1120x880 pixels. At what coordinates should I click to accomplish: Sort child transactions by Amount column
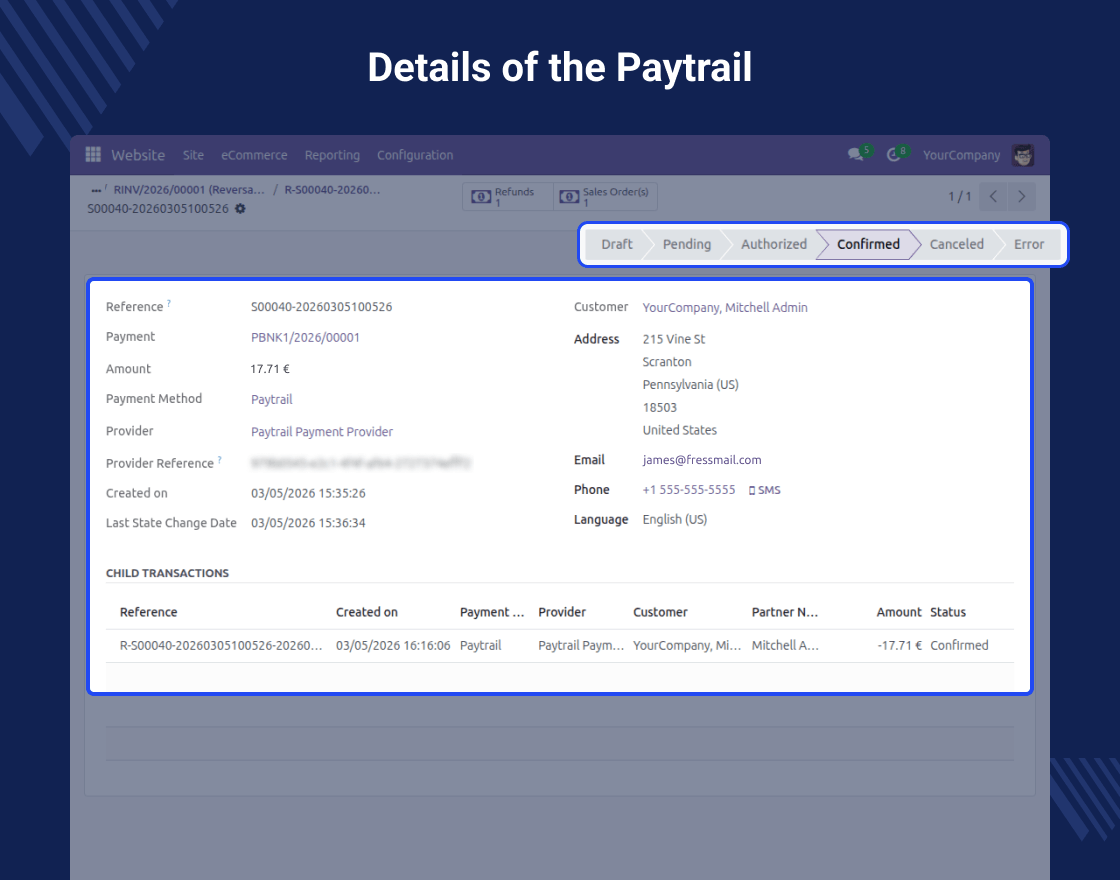pyautogui.click(x=899, y=612)
